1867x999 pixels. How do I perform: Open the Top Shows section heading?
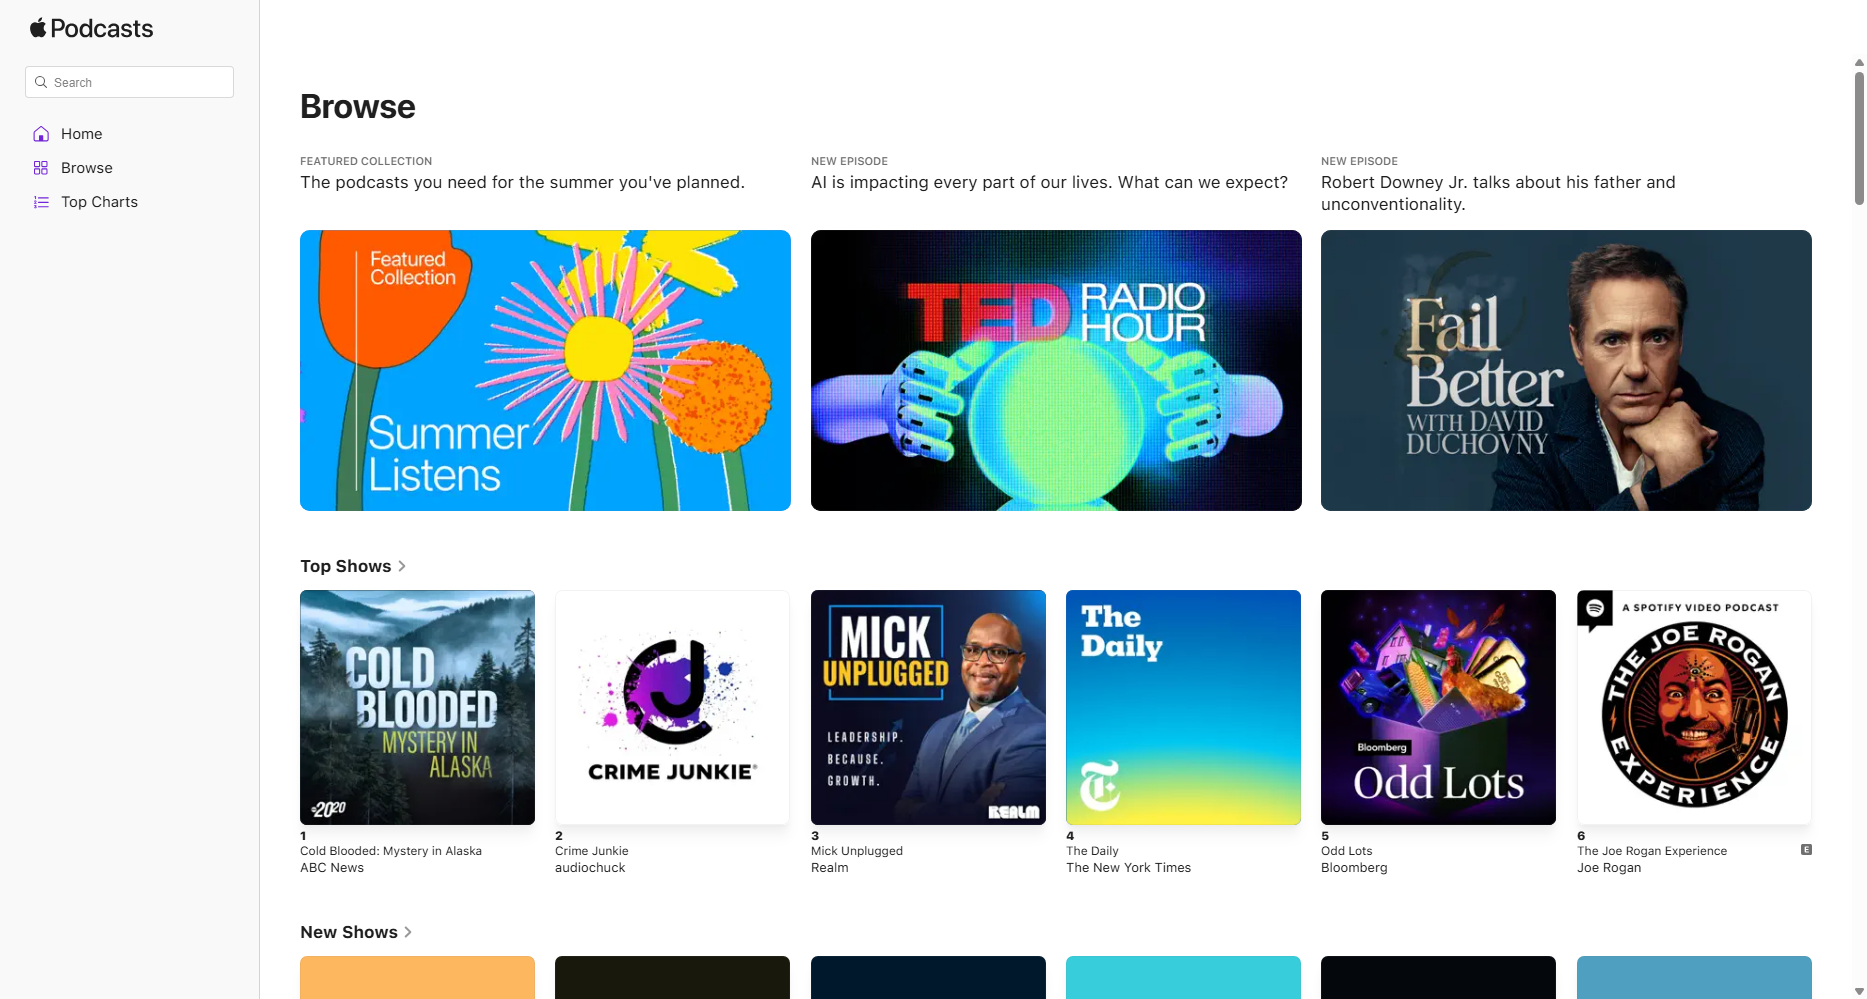pyautogui.click(x=346, y=566)
